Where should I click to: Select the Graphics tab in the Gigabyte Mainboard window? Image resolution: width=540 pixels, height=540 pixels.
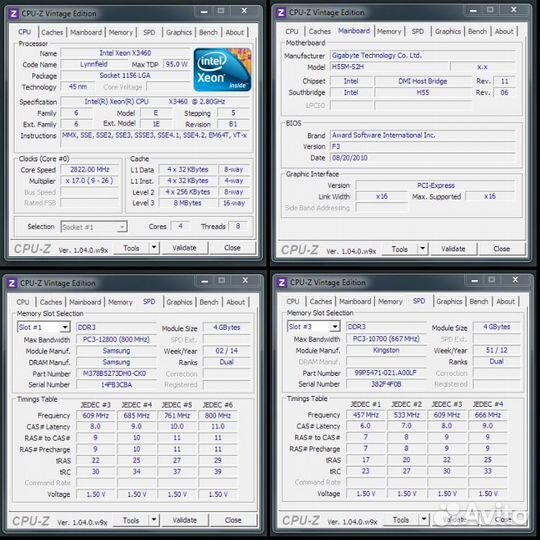448,31
